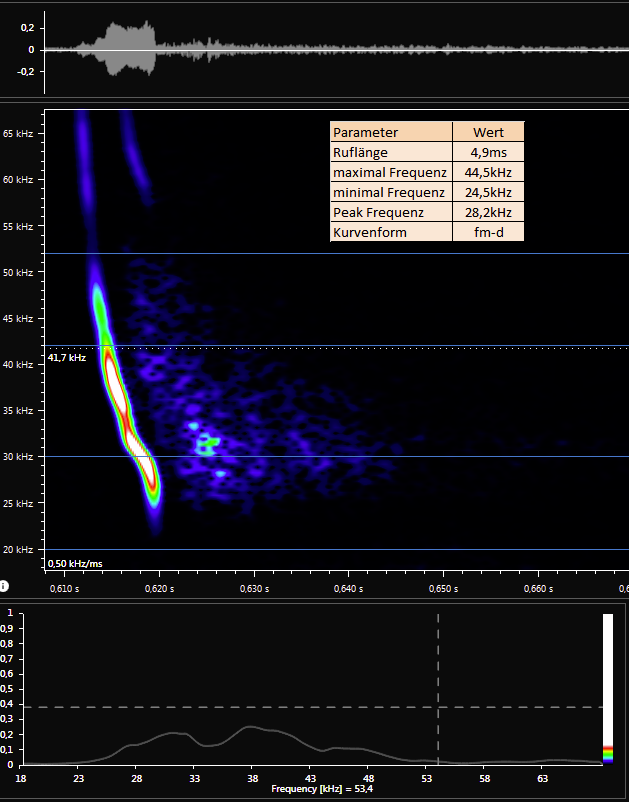
Task: Click the 41,7 kHz cursor frequency label
Action: point(66,357)
